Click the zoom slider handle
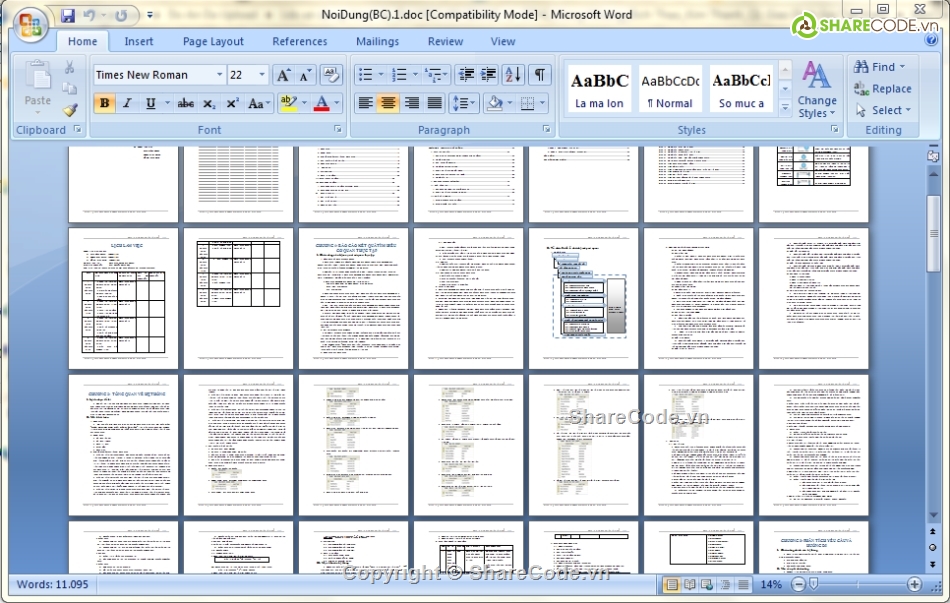 [x=813, y=584]
